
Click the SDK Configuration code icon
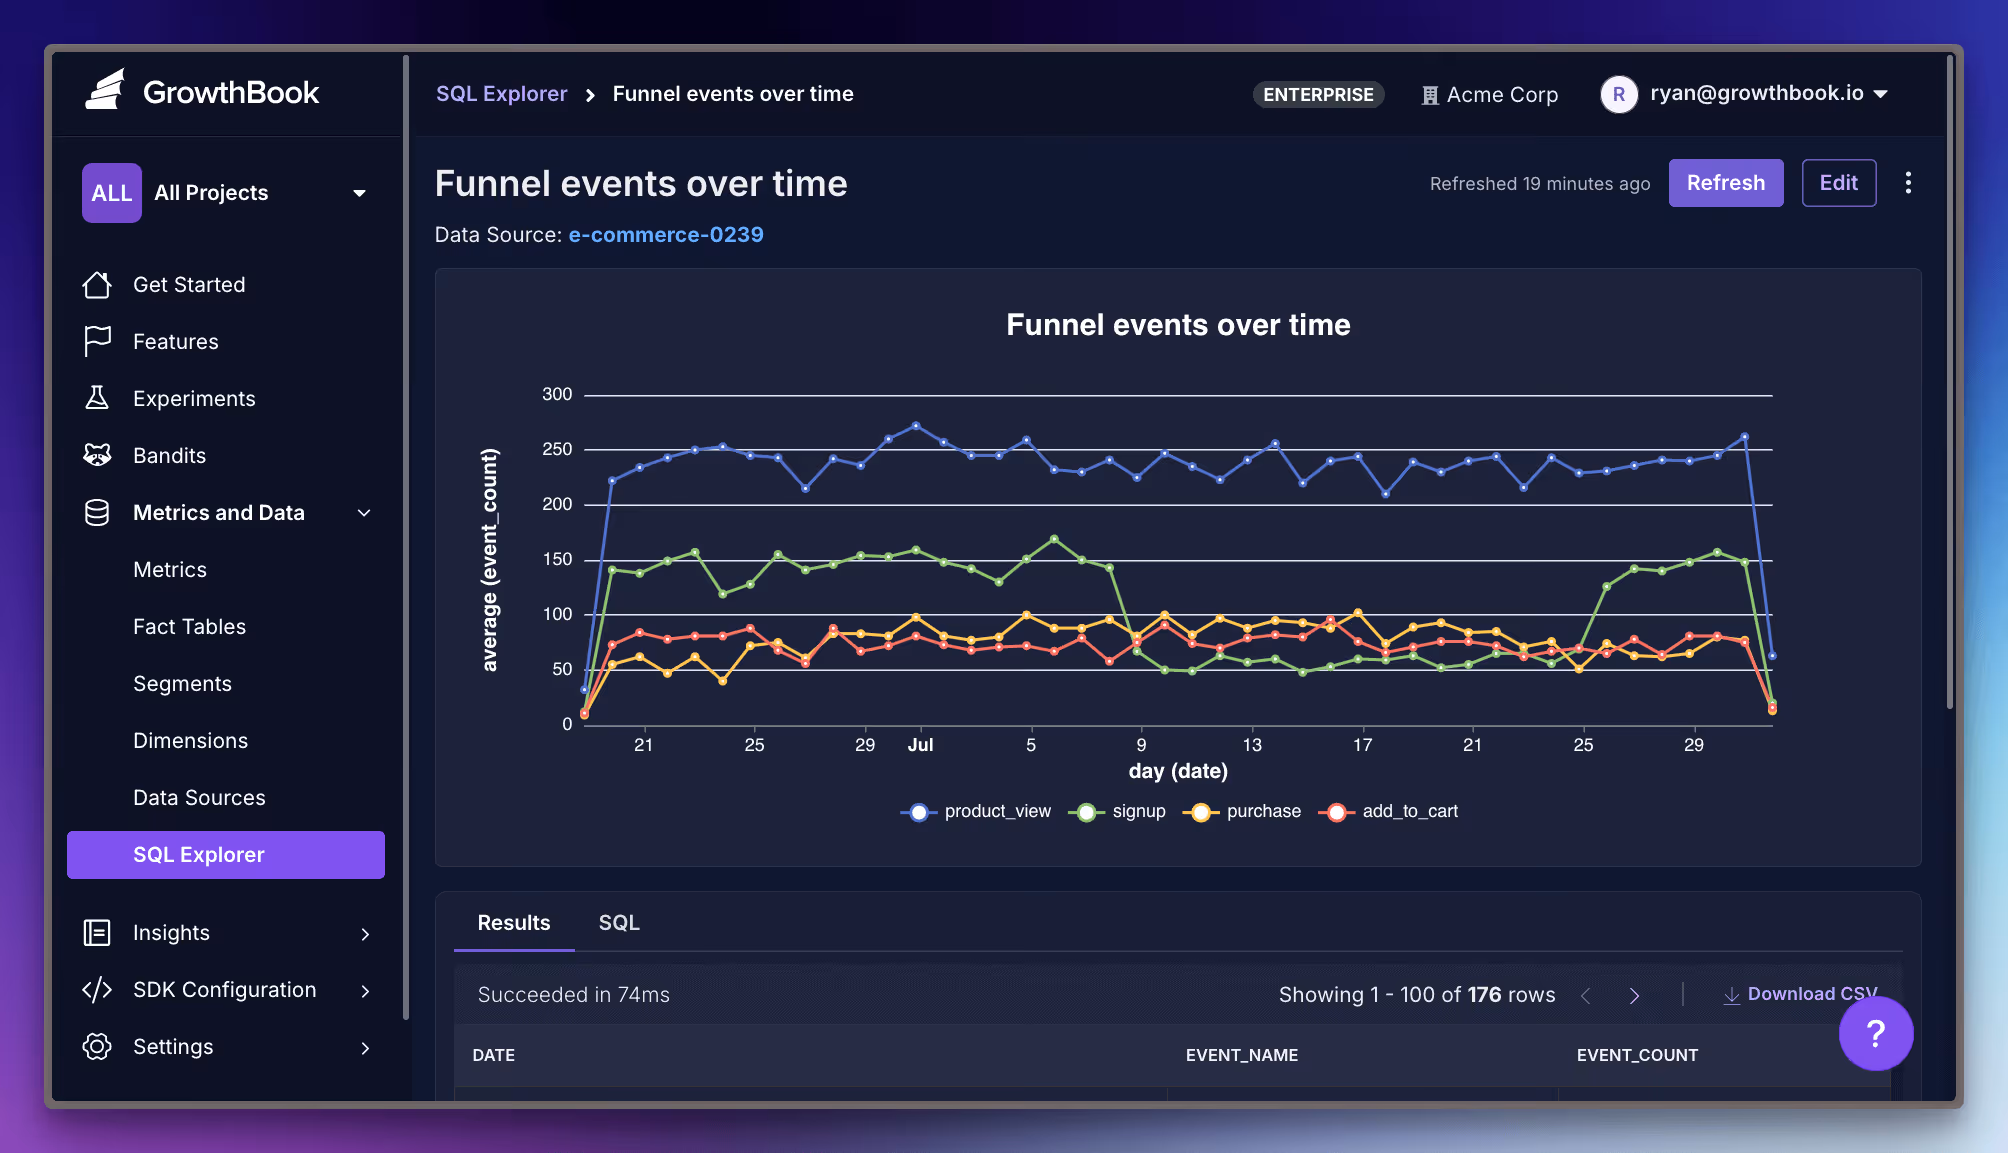click(x=97, y=990)
